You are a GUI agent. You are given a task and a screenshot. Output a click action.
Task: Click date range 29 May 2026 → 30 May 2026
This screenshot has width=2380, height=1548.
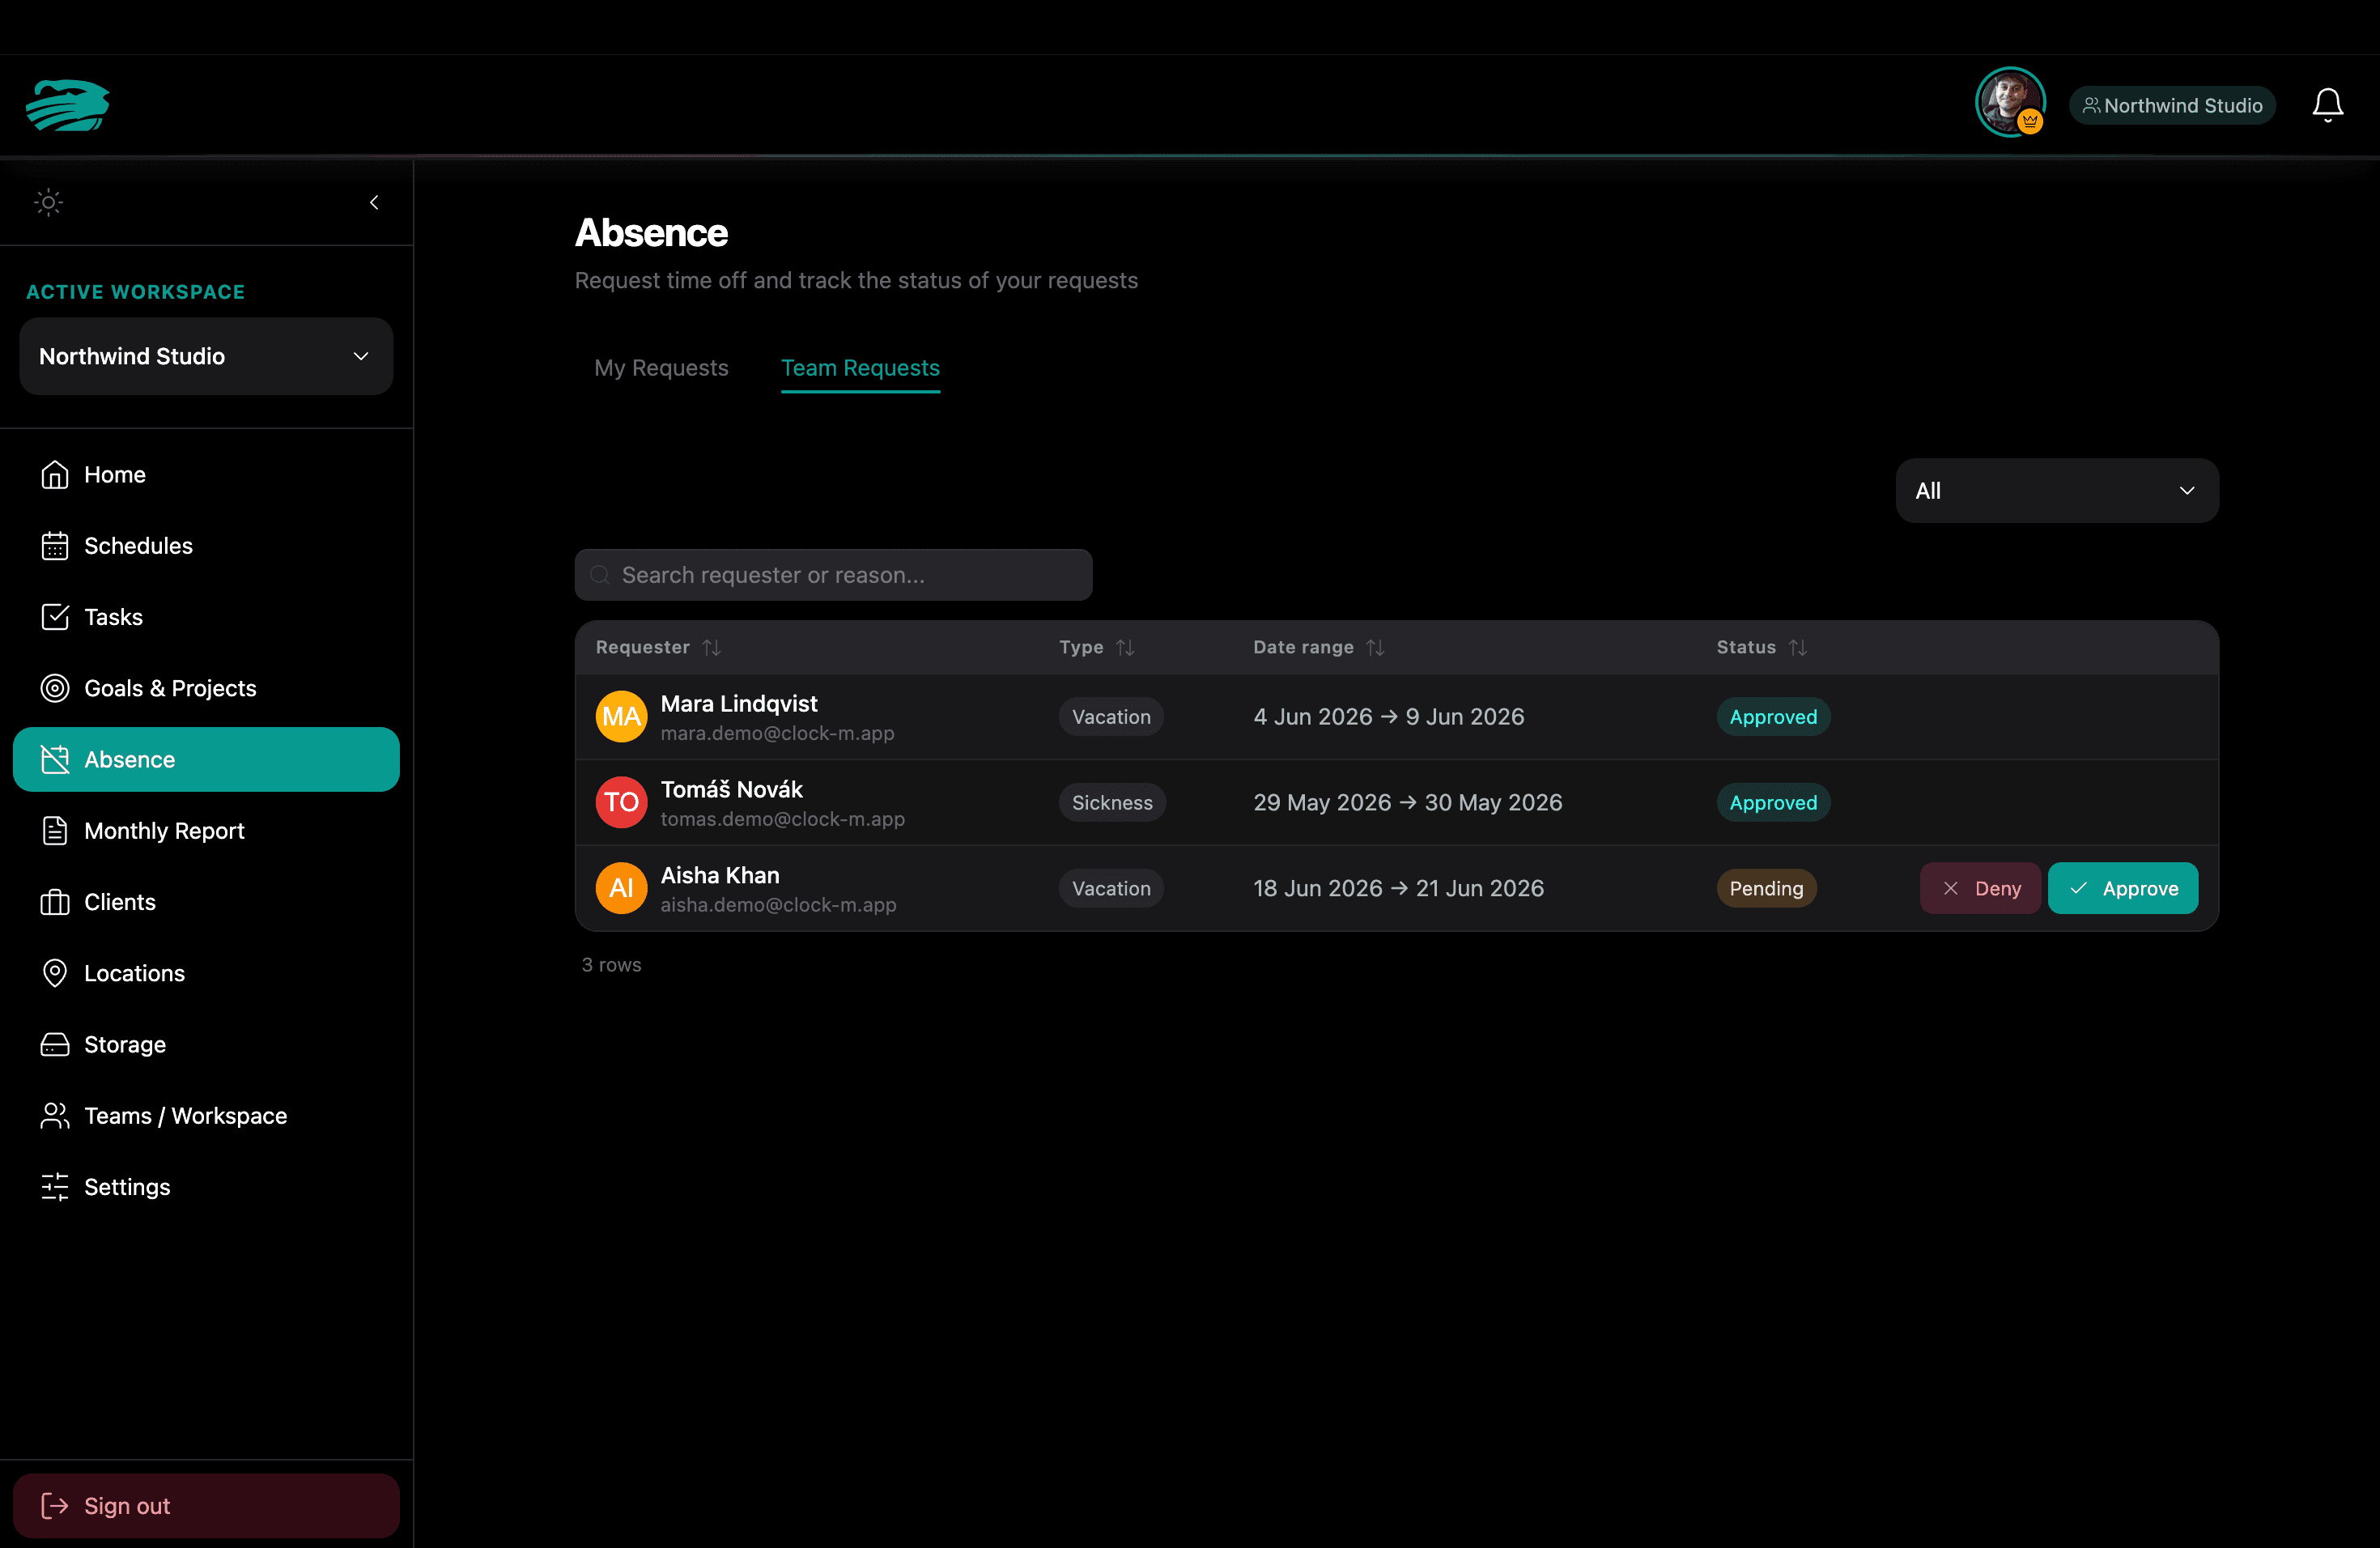pos(1408,802)
